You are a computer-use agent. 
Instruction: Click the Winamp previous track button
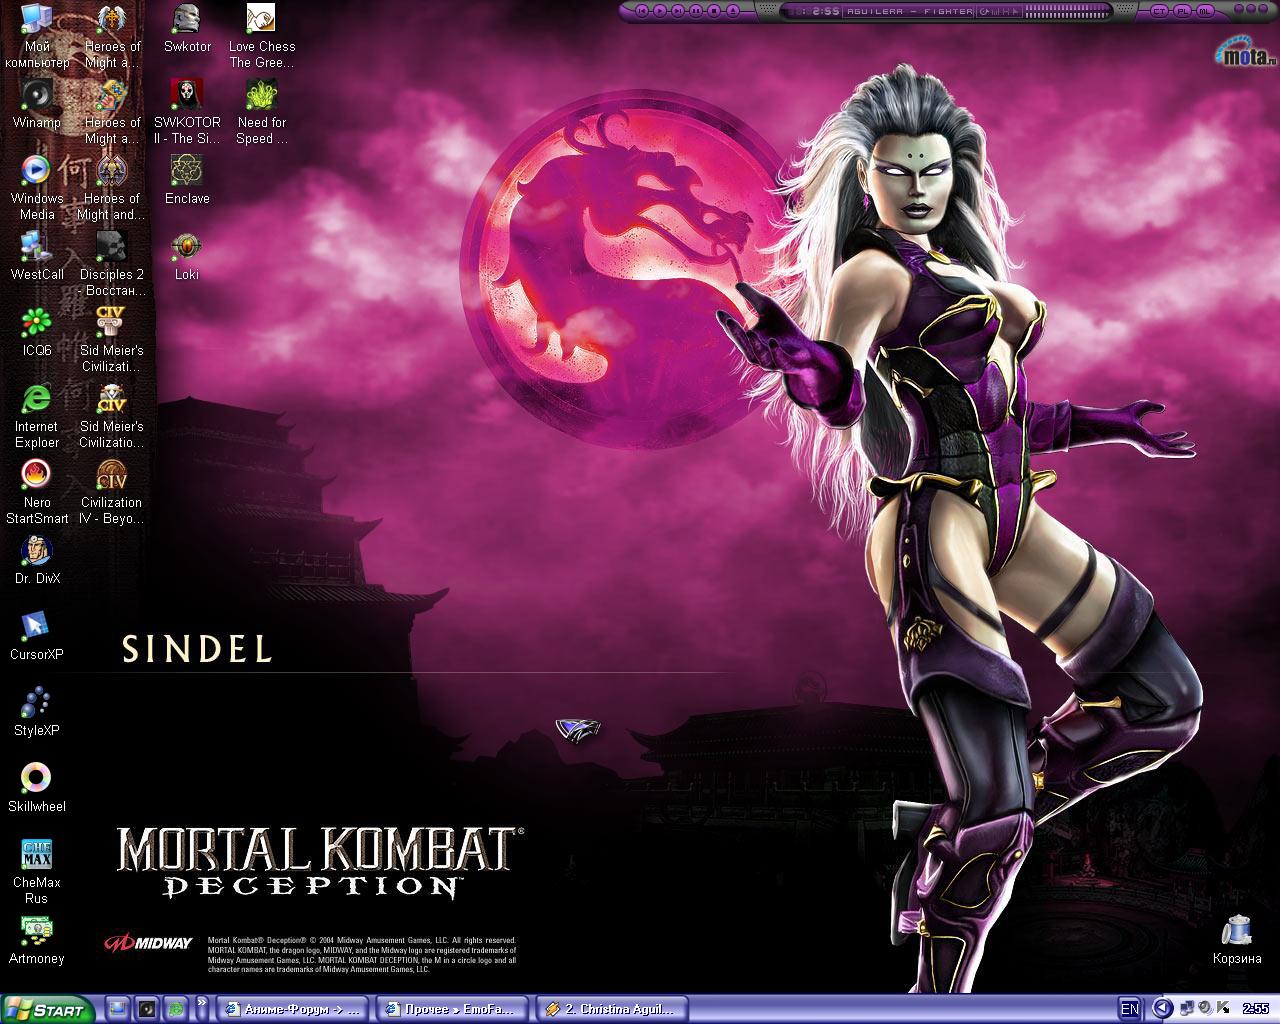(x=642, y=11)
